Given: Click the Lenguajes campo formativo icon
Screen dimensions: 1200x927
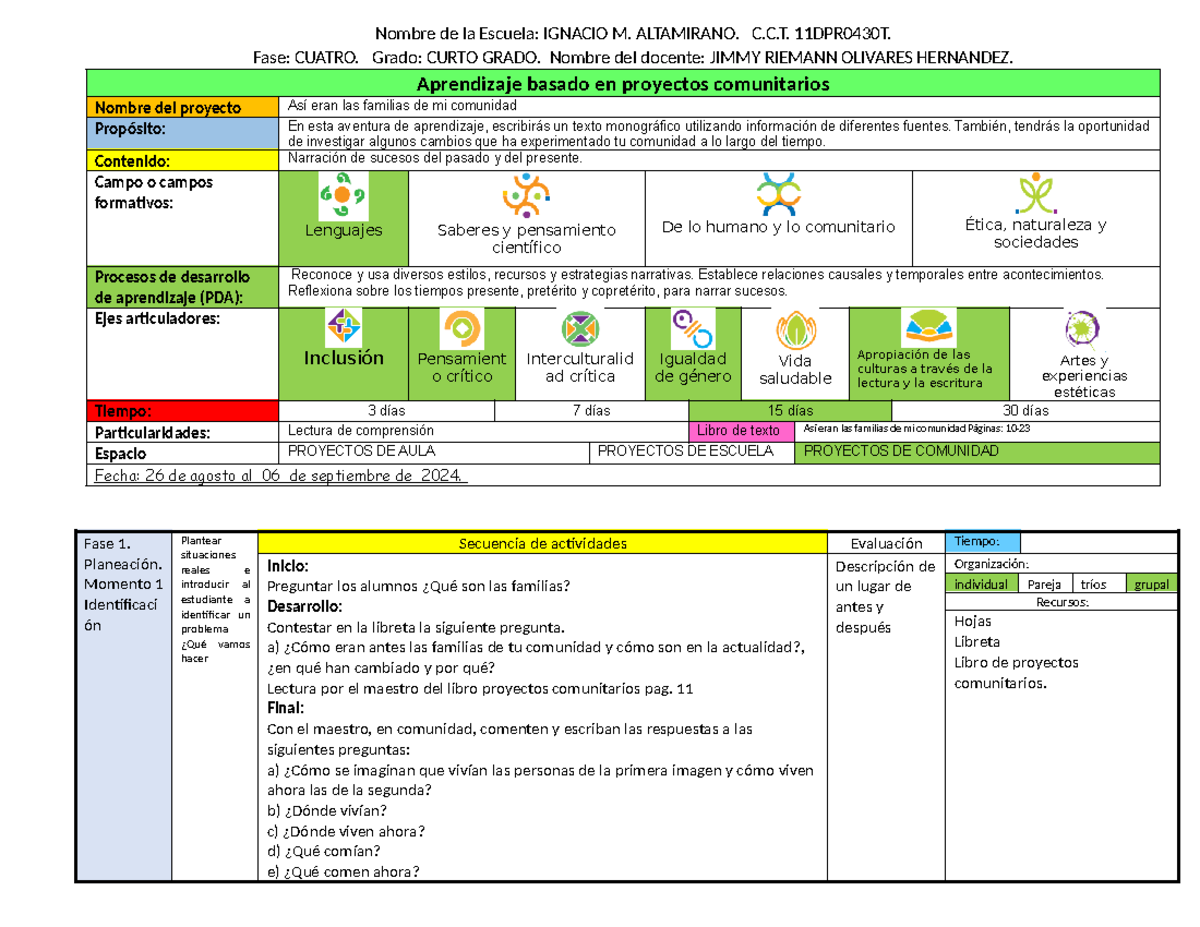Looking at the screenshot, I should 342,197.
